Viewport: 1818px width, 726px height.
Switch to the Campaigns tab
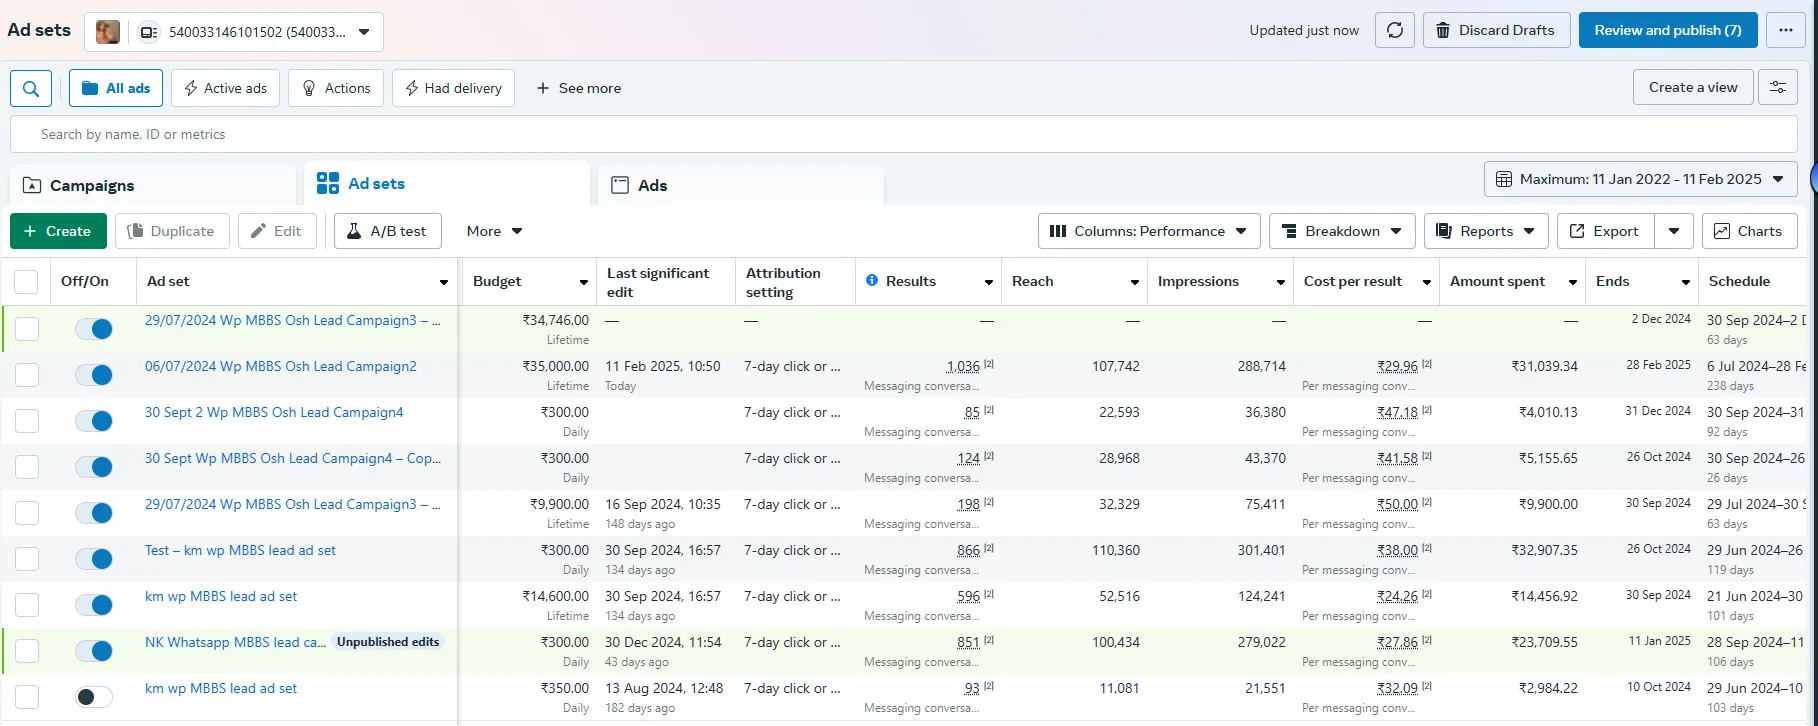[92, 186]
